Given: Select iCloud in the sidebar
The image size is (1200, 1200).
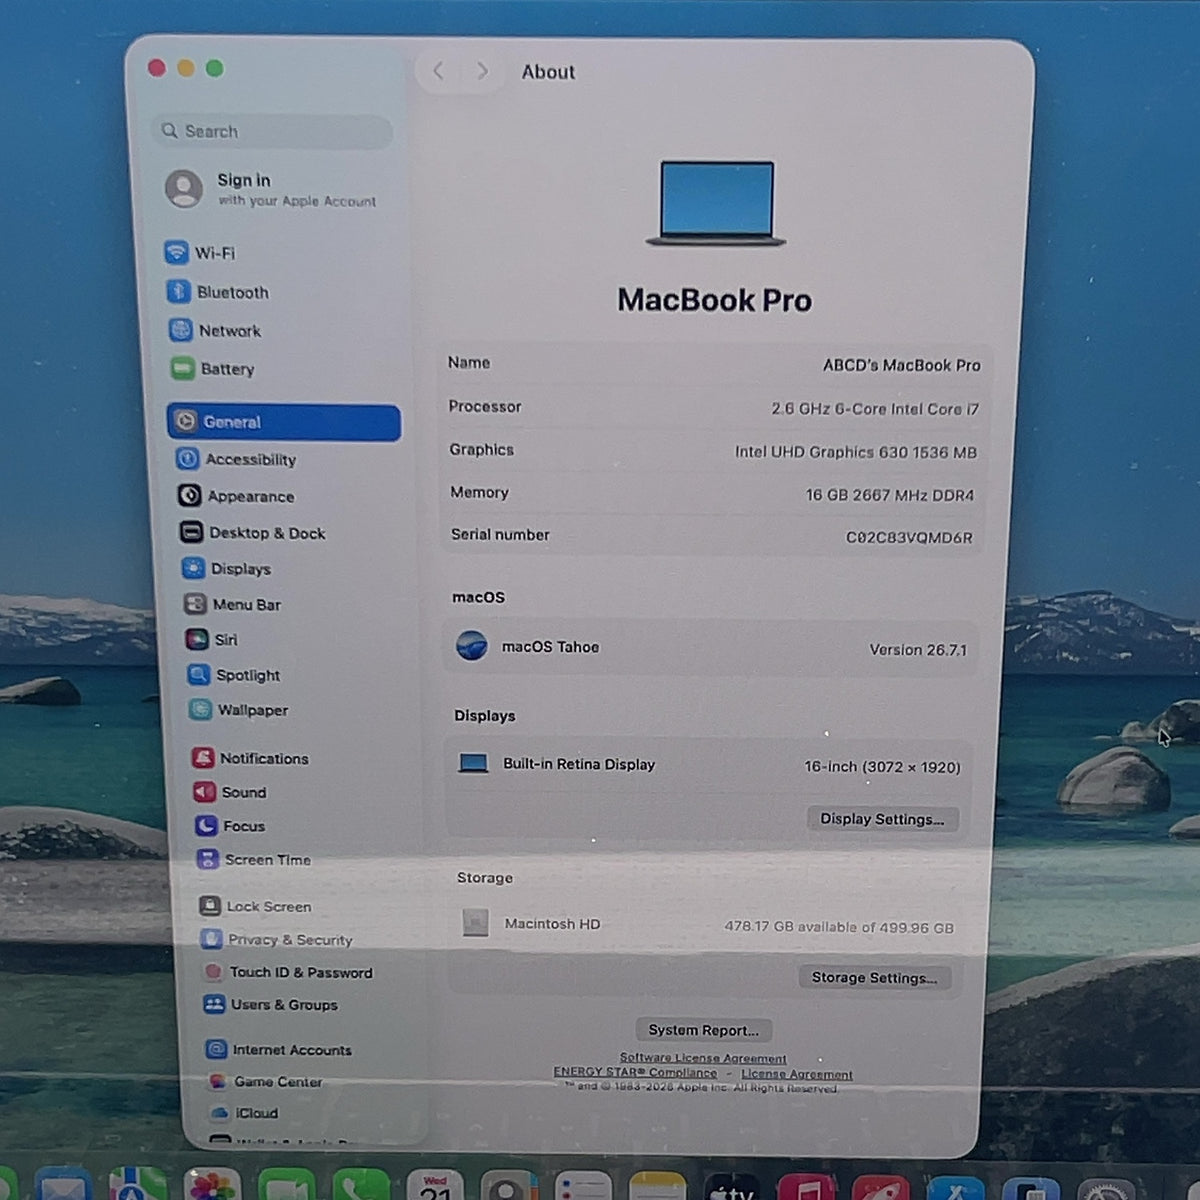Looking at the screenshot, I should click(x=244, y=1112).
